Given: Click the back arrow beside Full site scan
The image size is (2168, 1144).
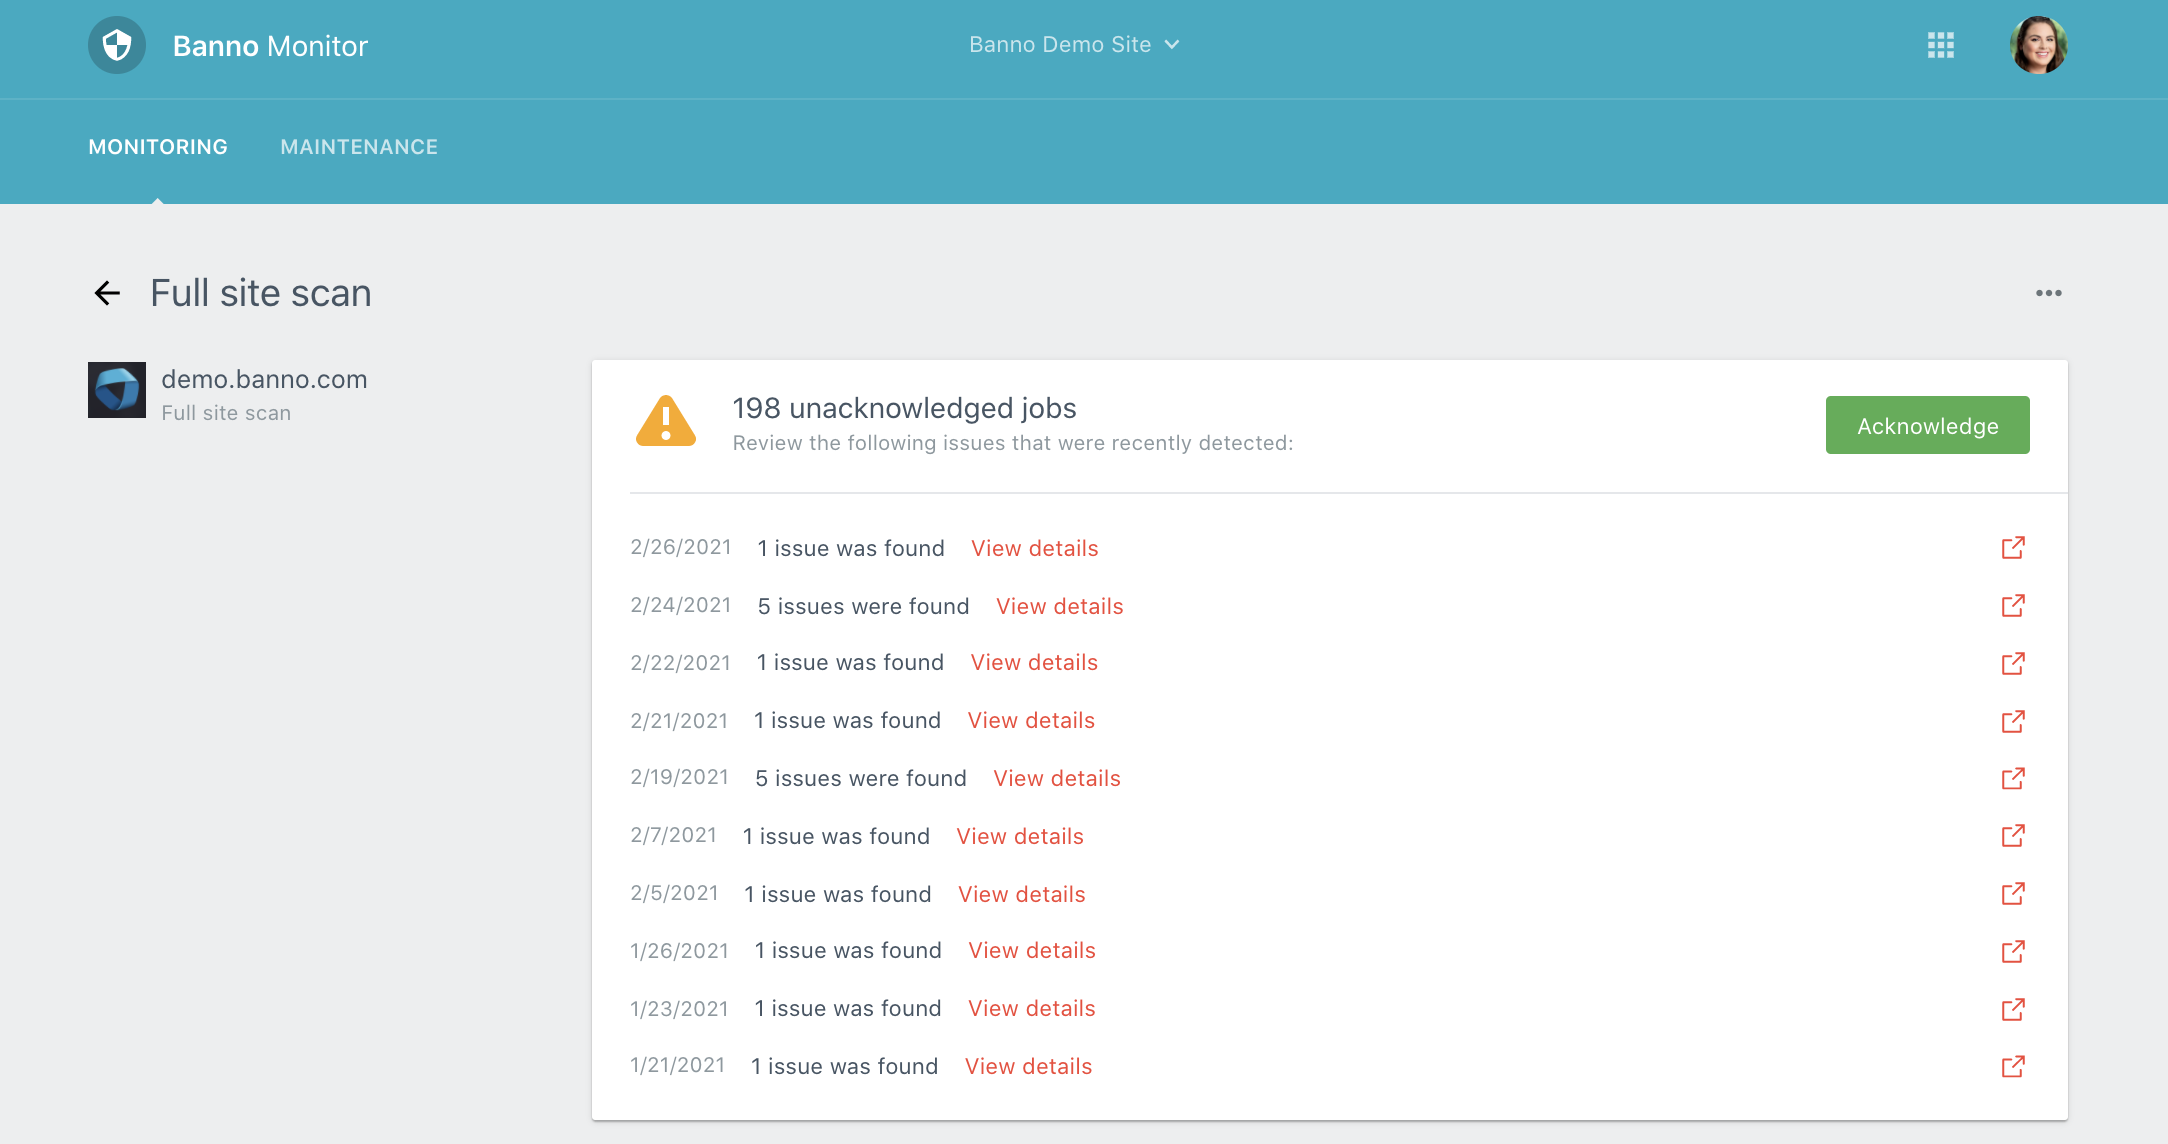Looking at the screenshot, I should [x=107, y=293].
